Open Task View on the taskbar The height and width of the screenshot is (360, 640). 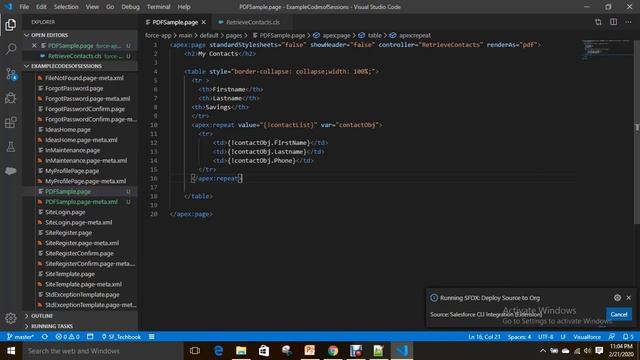click(195, 351)
